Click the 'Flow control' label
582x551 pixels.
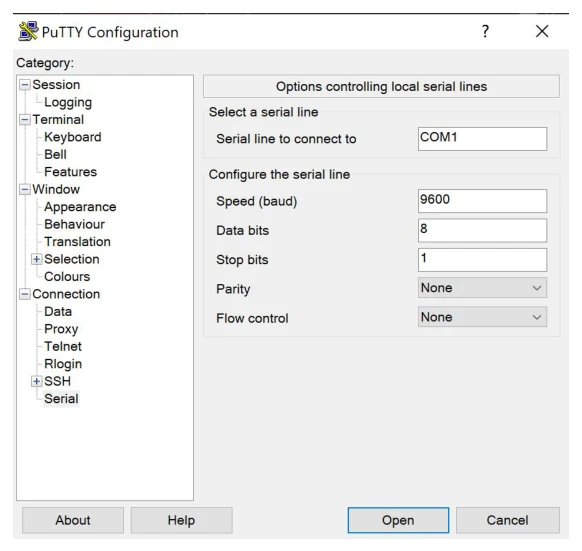tap(252, 319)
